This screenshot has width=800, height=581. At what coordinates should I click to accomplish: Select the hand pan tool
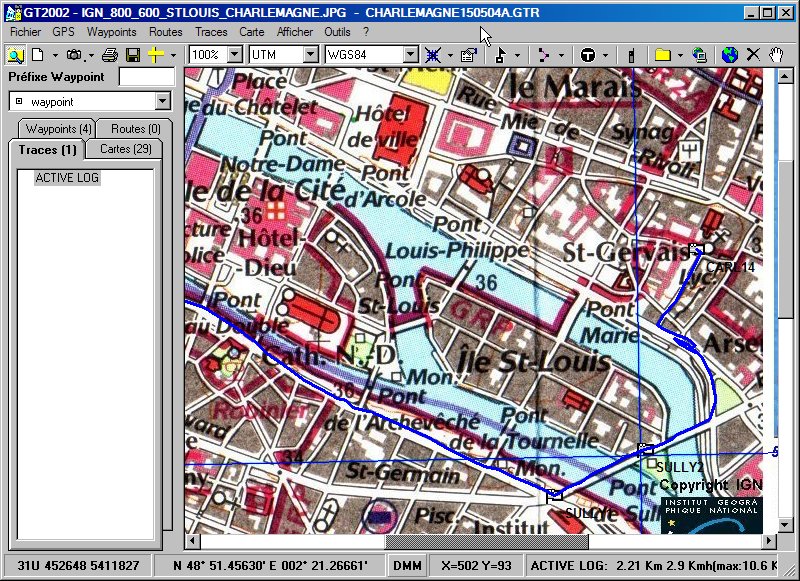776,55
